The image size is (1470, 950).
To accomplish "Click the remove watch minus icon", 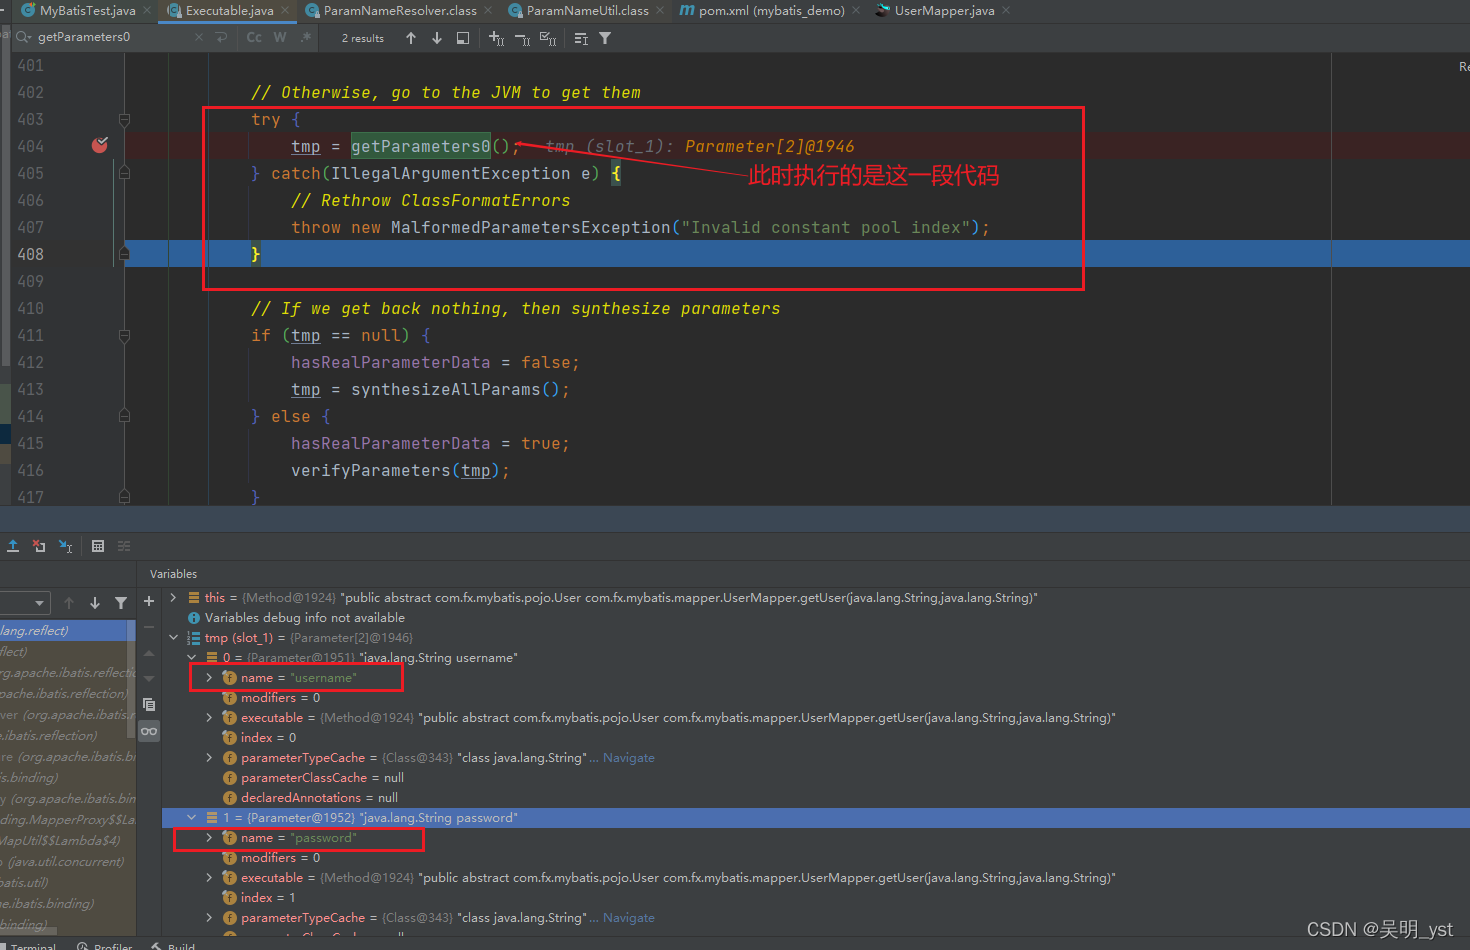I will (x=149, y=627).
